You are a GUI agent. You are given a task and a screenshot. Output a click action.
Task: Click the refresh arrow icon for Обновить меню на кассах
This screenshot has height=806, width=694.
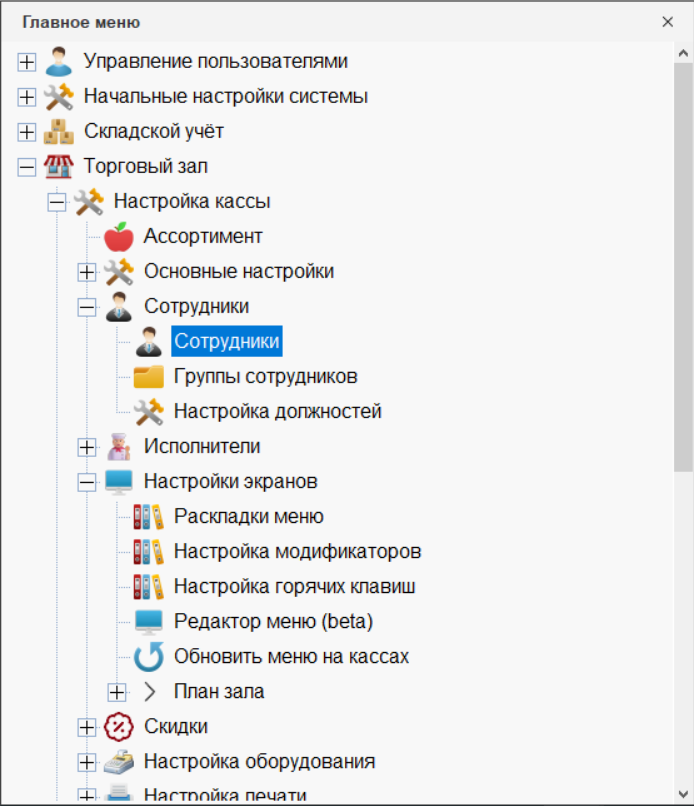[x=148, y=657]
